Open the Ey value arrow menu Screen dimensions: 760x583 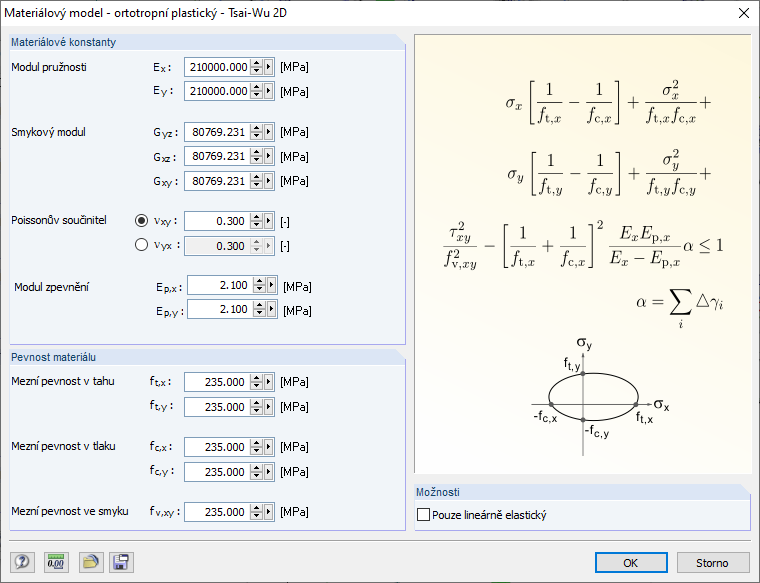(x=269, y=91)
